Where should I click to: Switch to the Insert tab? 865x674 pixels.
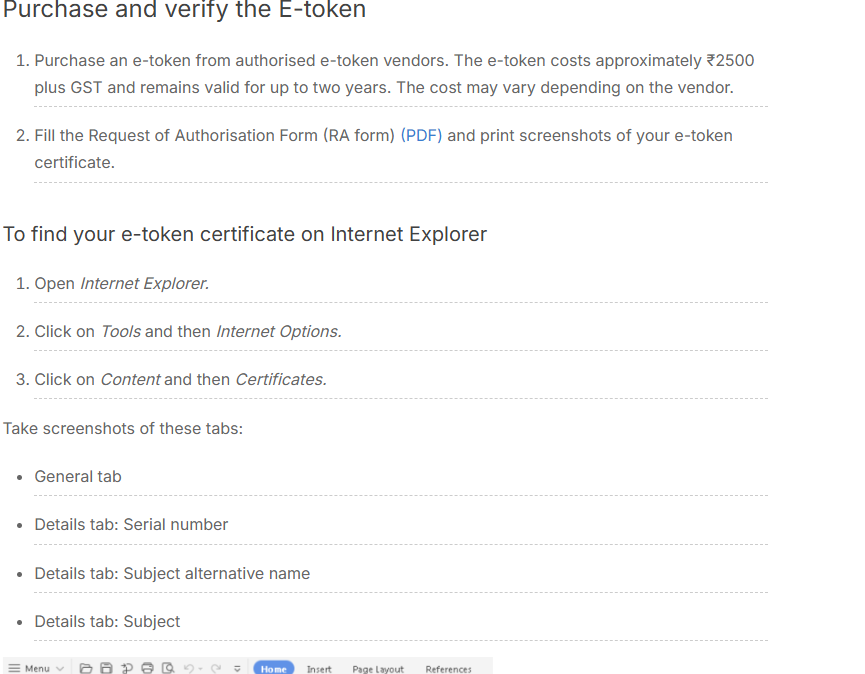[319, 668]
